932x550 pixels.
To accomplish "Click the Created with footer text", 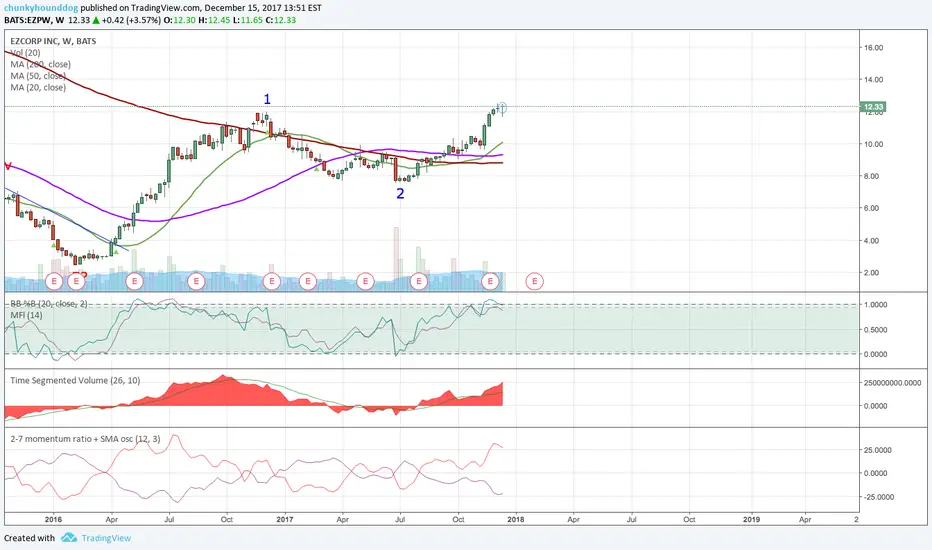I will click(x=29, y=538).
